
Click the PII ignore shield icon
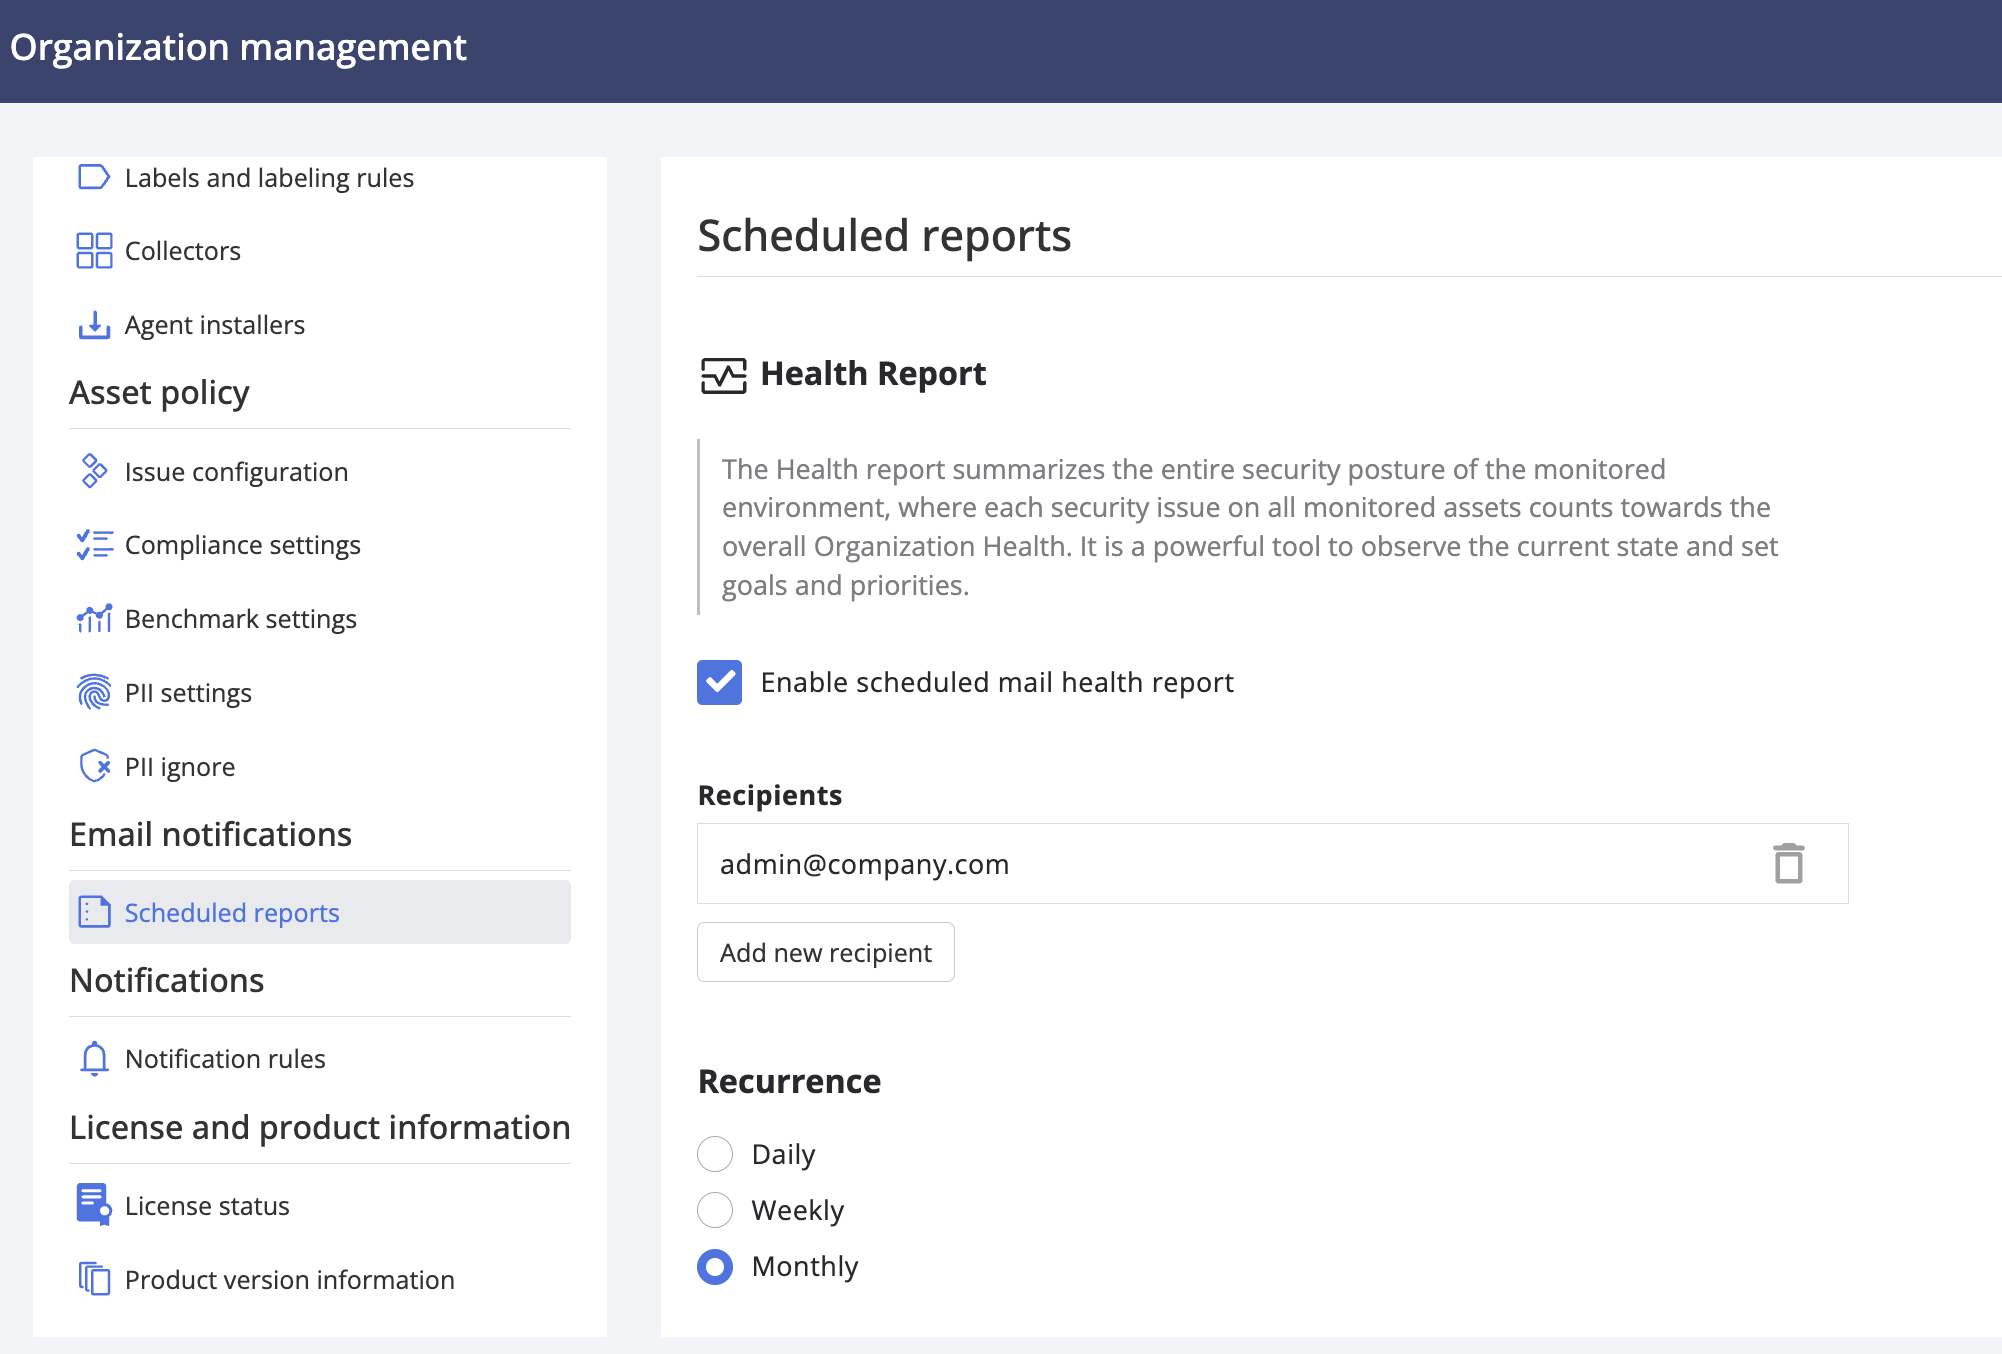coord(94,766)
